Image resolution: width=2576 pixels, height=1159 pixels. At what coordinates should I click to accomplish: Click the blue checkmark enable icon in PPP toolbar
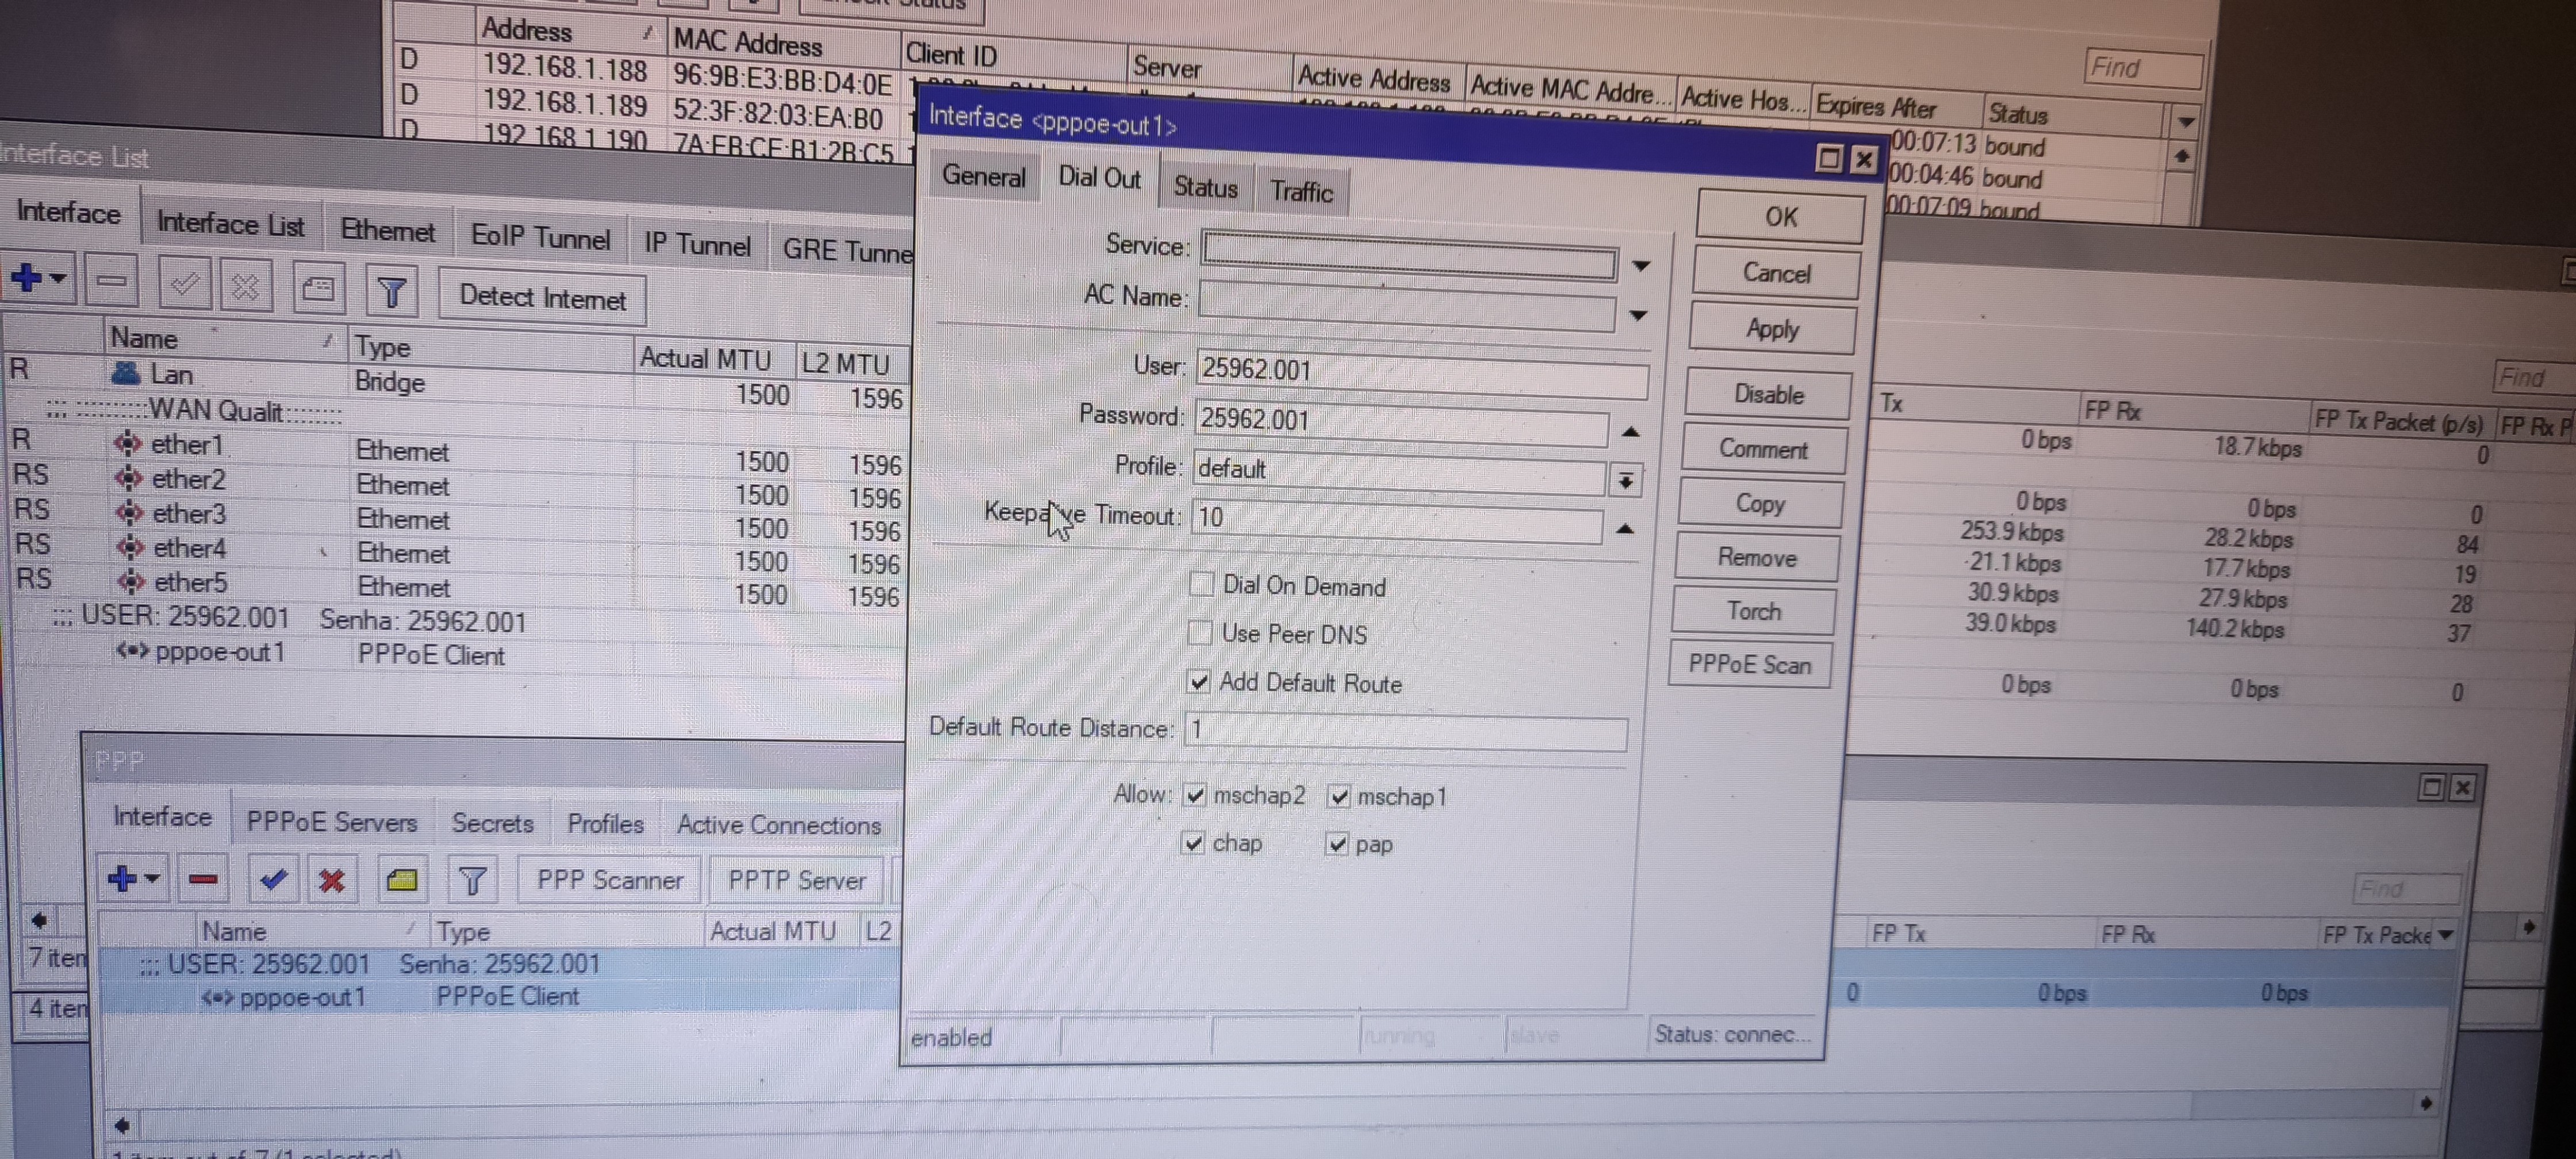273,879
